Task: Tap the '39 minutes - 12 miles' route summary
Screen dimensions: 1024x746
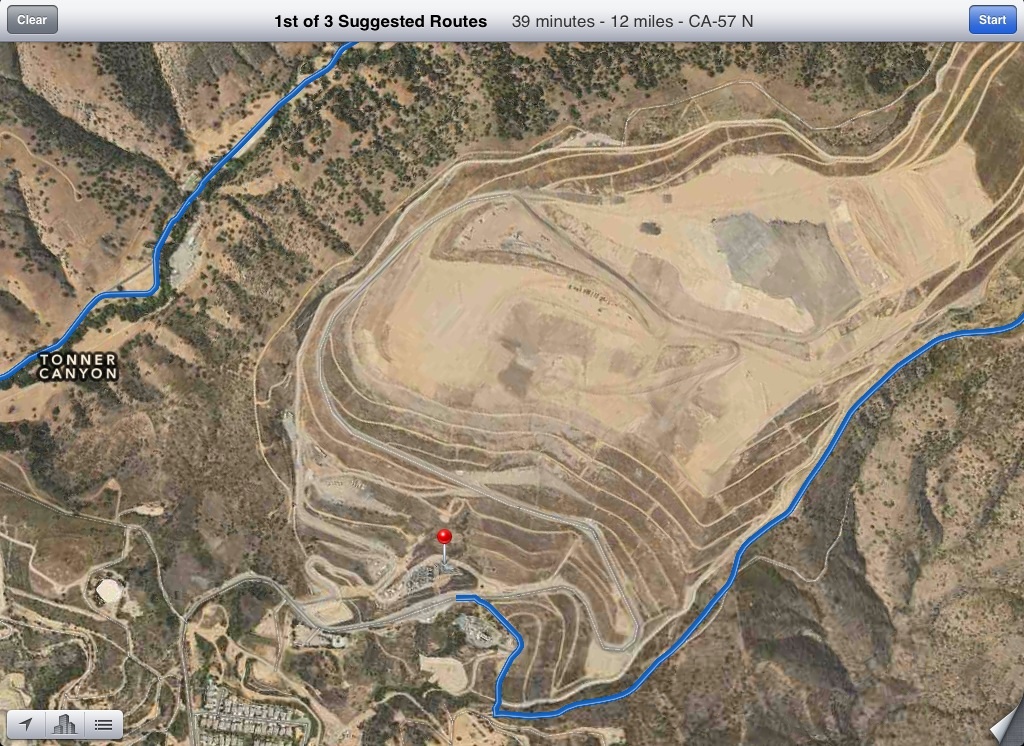Action: 592,22
